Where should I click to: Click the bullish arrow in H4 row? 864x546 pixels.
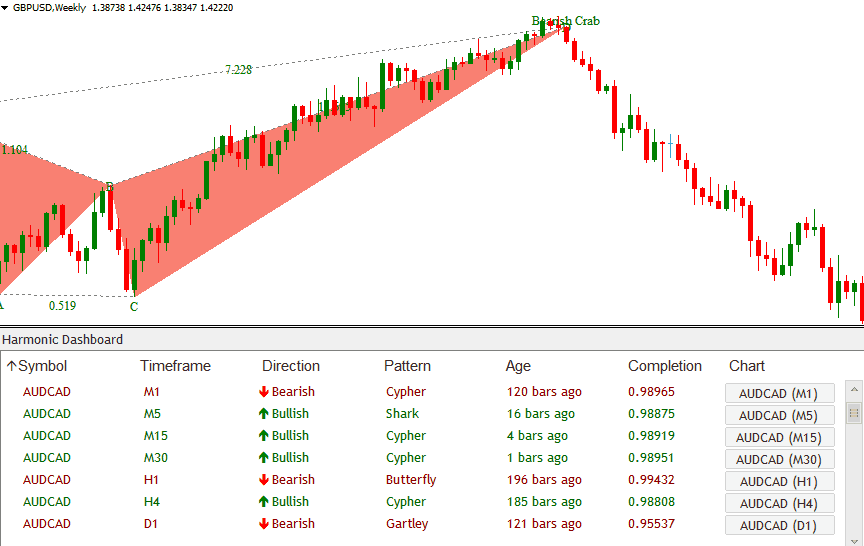pos(264,502)
